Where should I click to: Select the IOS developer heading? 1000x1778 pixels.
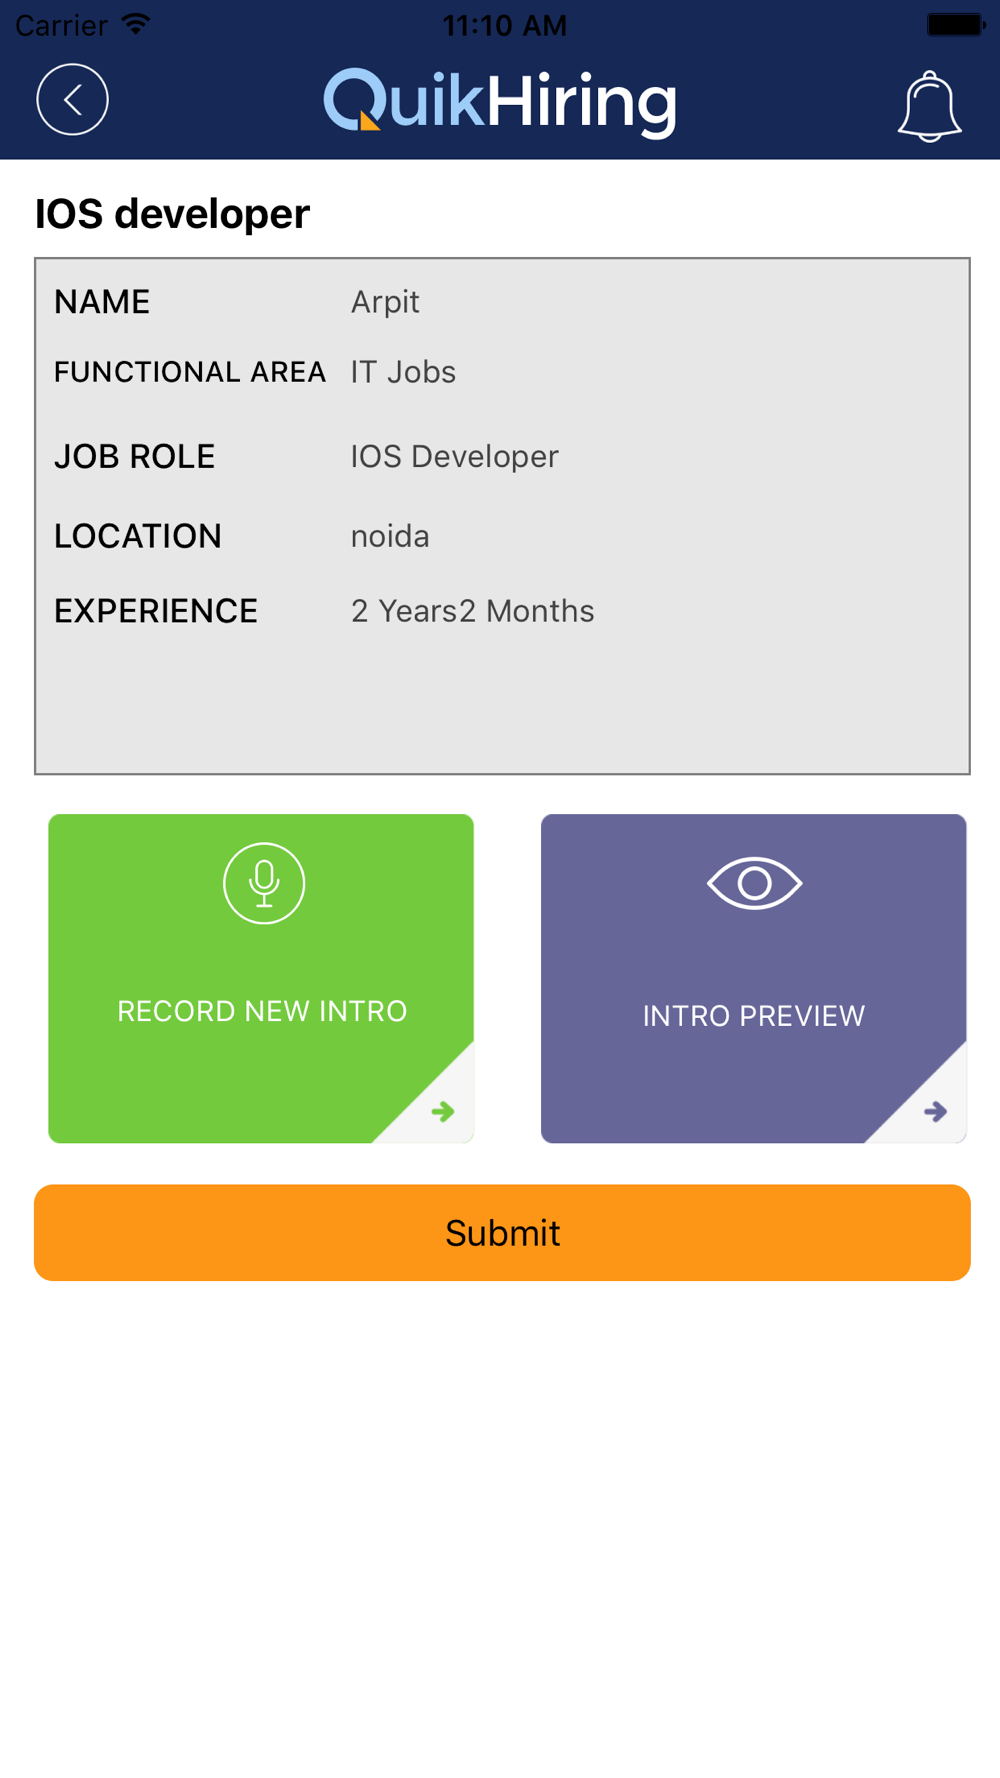pos(172,214)
